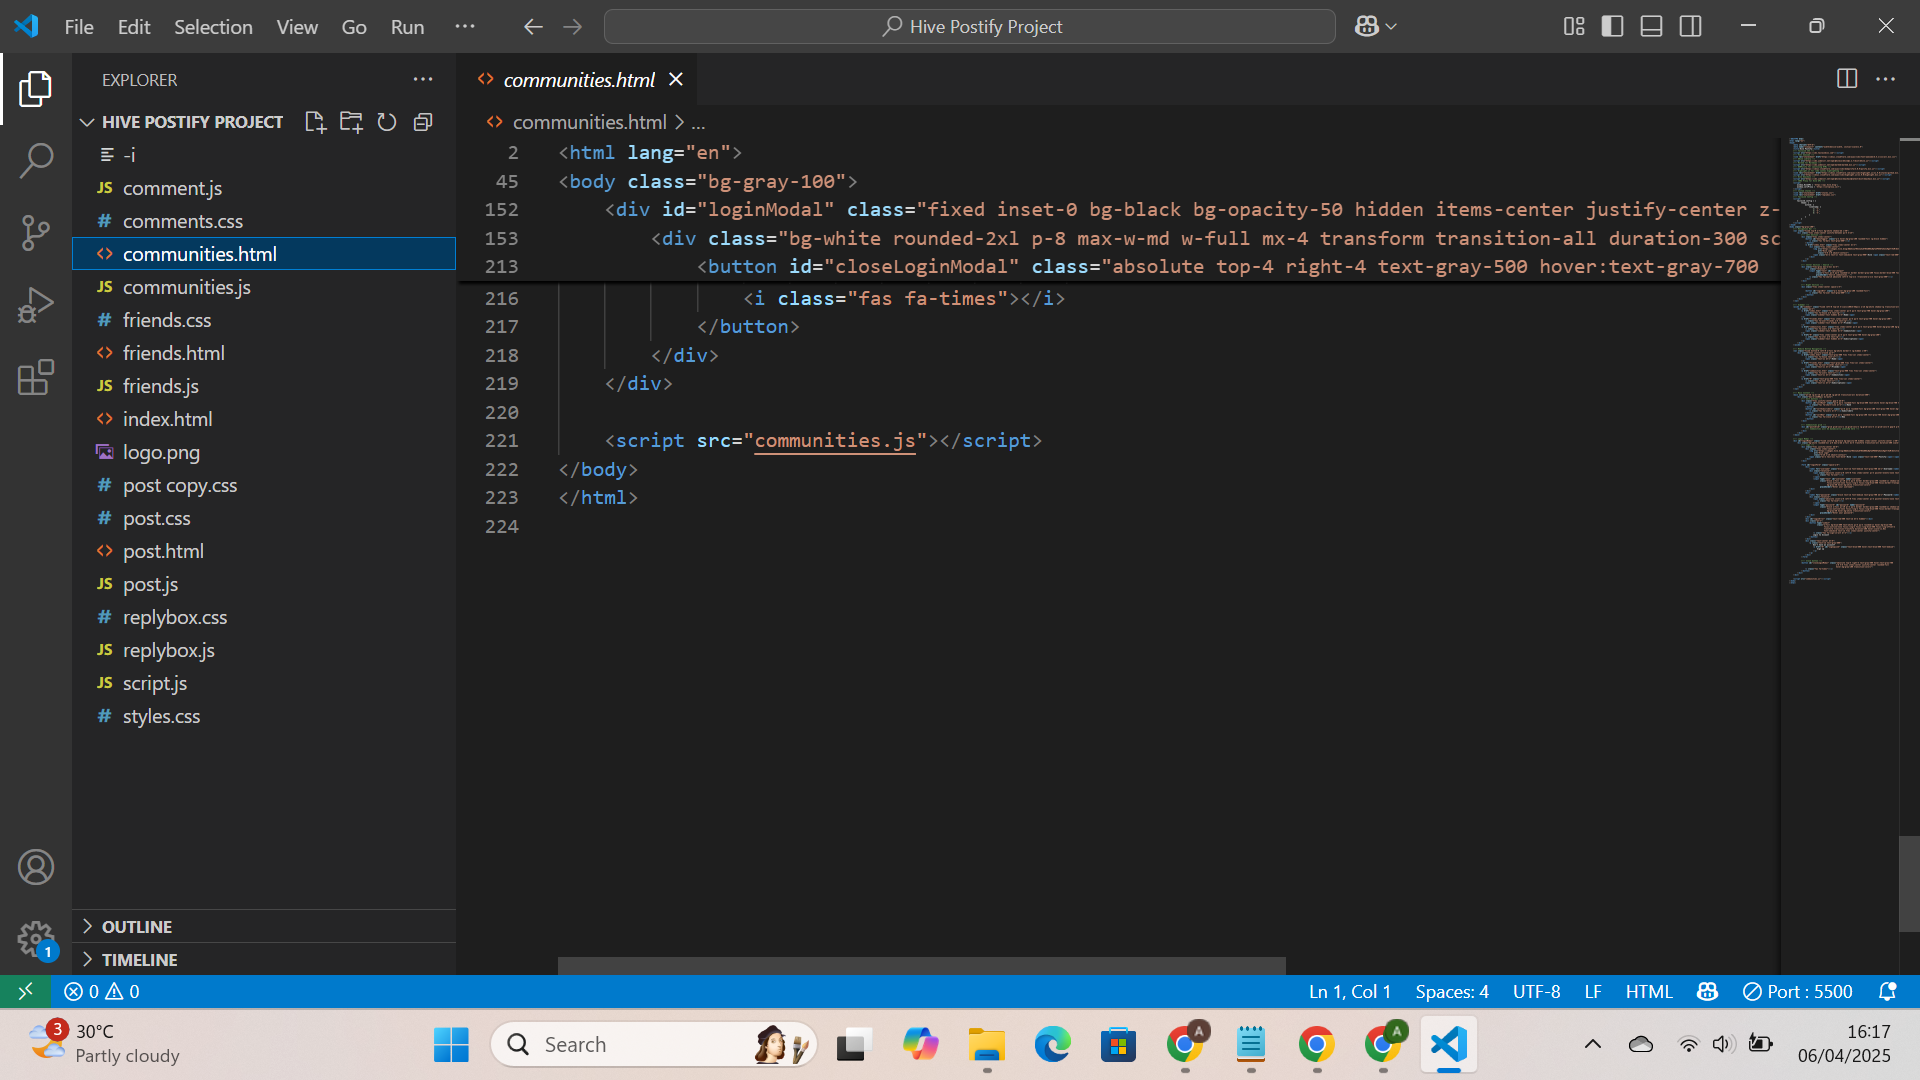Split the editor to the right
This screenshot has width=1920, height=1080.
point(1847,79)
